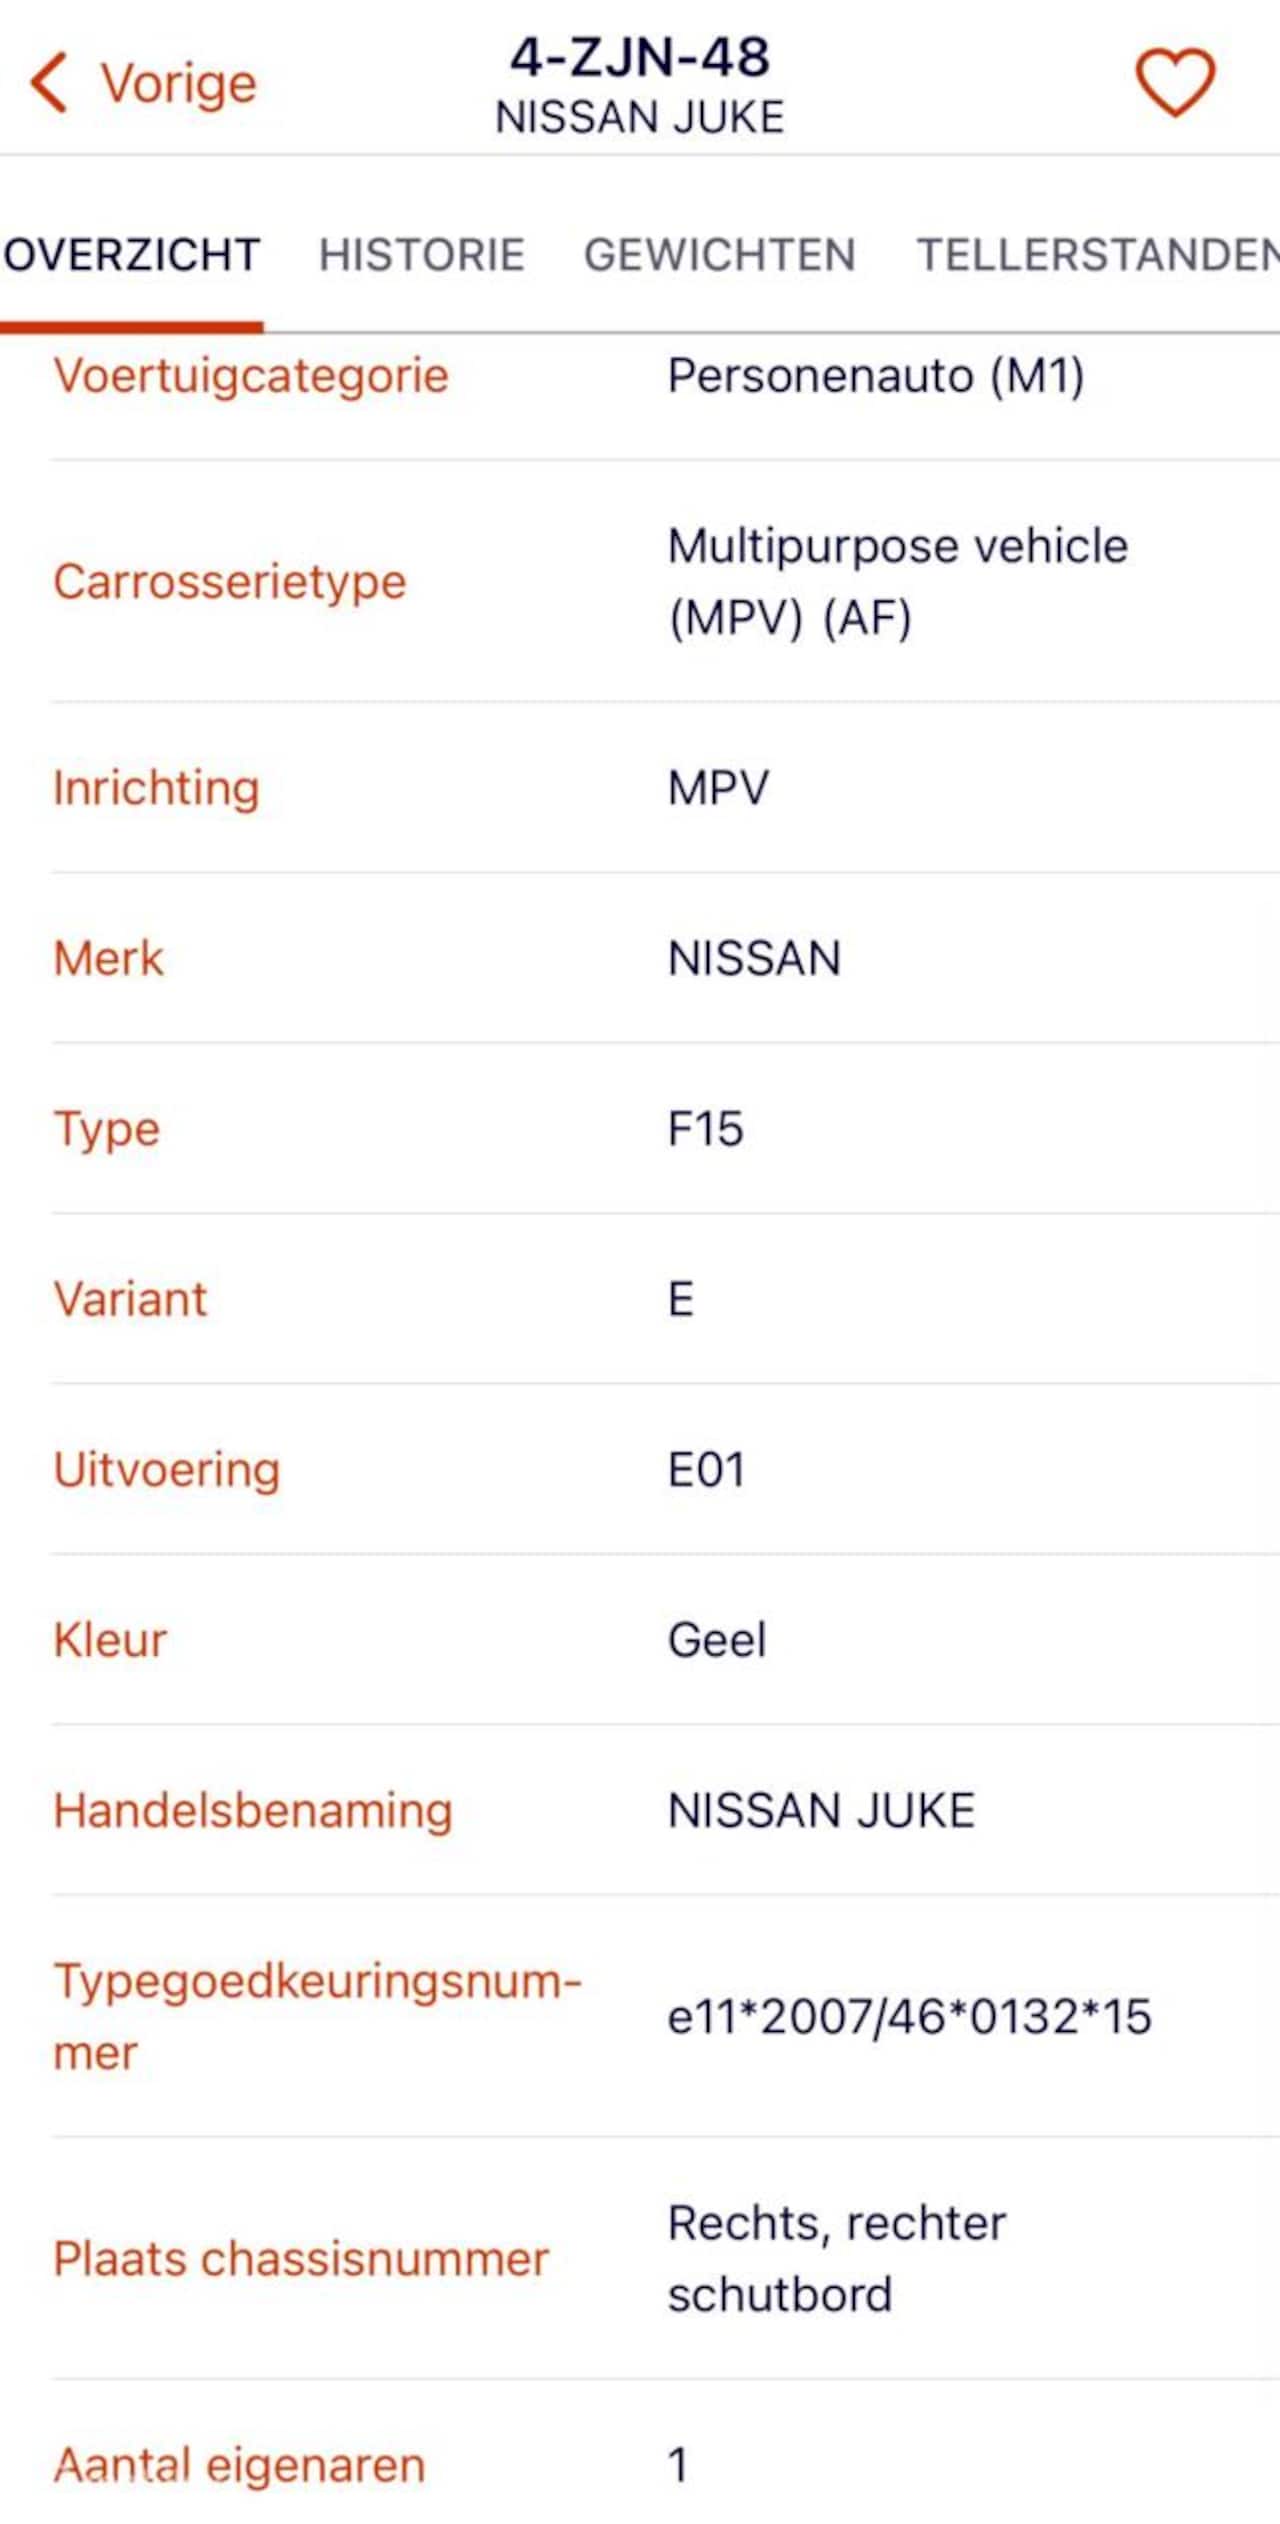Tap the Merk NISSAN value

pos(754,959)
